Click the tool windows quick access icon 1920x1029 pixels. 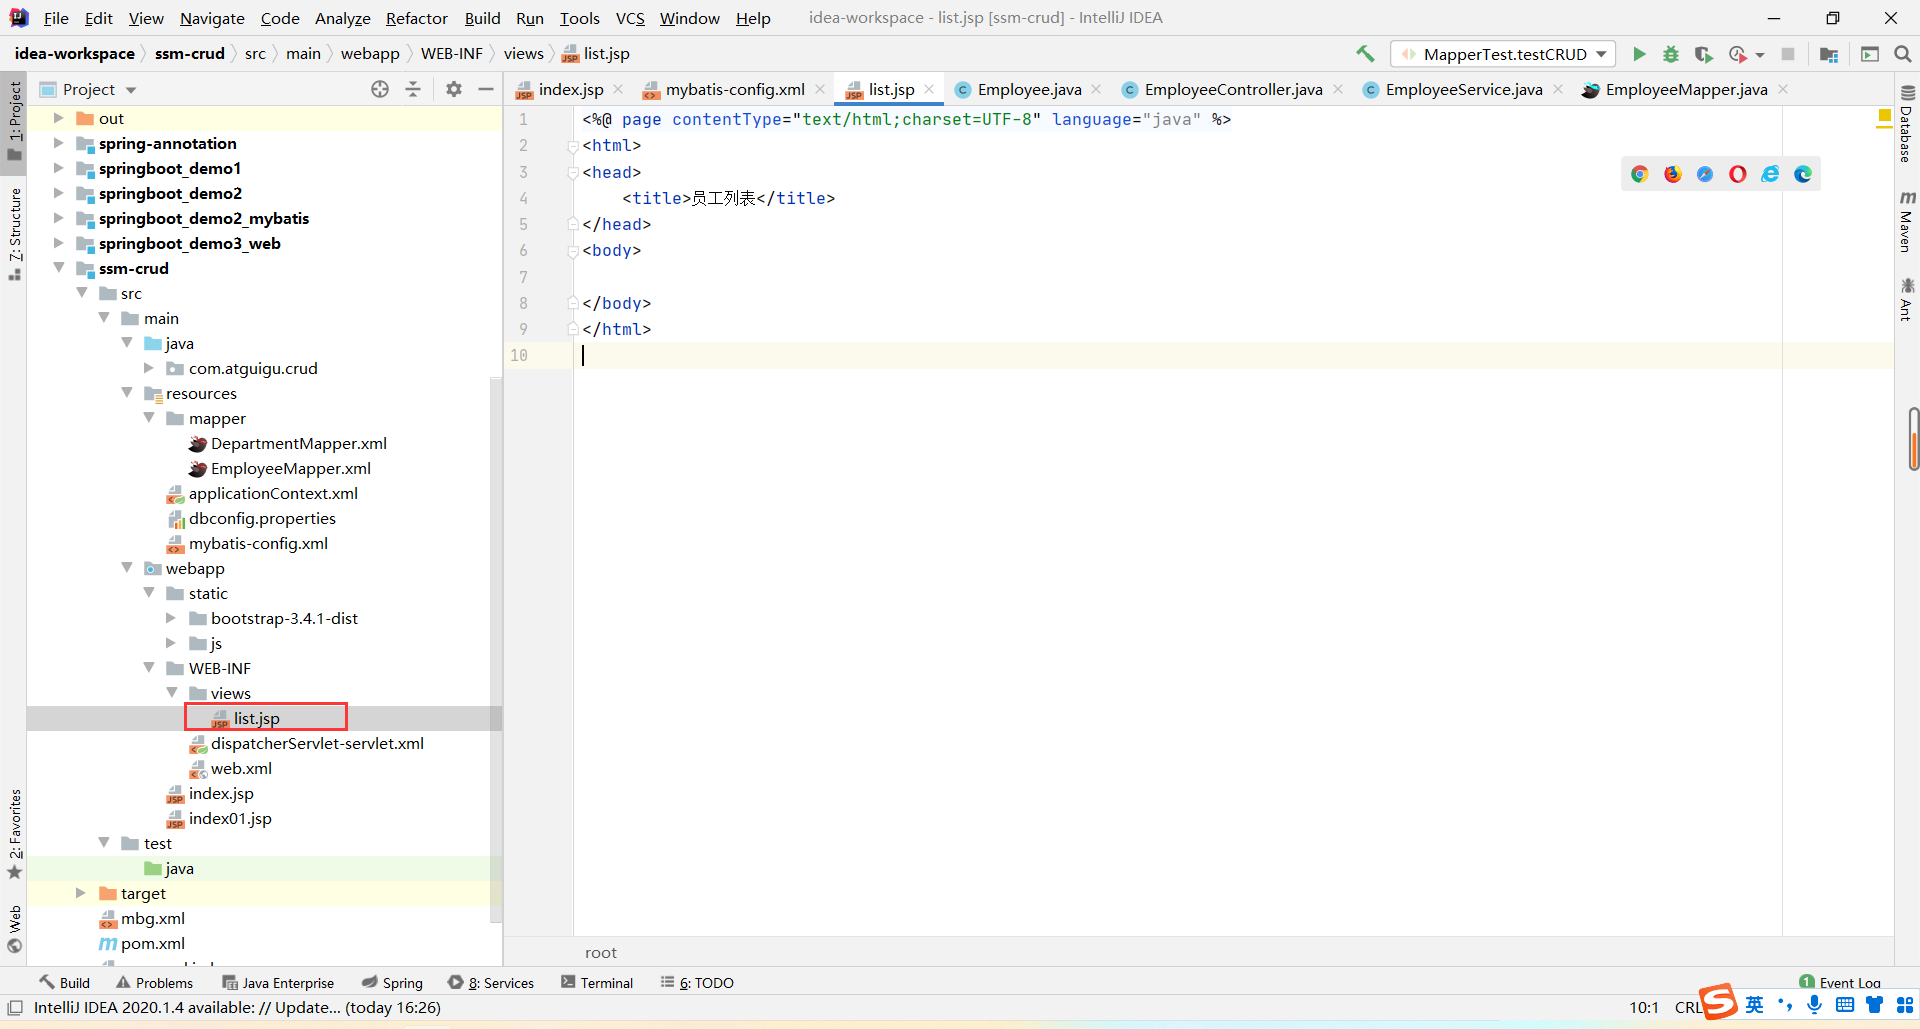15,1008
